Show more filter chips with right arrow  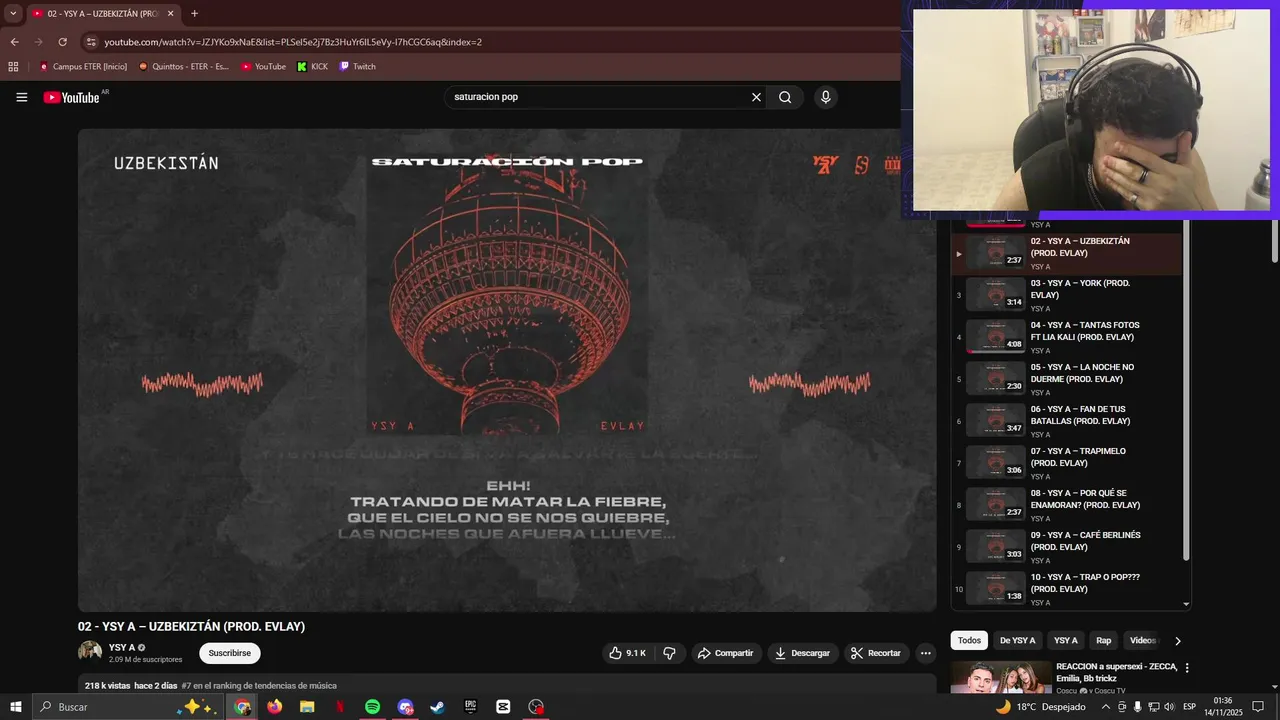click(1177, 641)
